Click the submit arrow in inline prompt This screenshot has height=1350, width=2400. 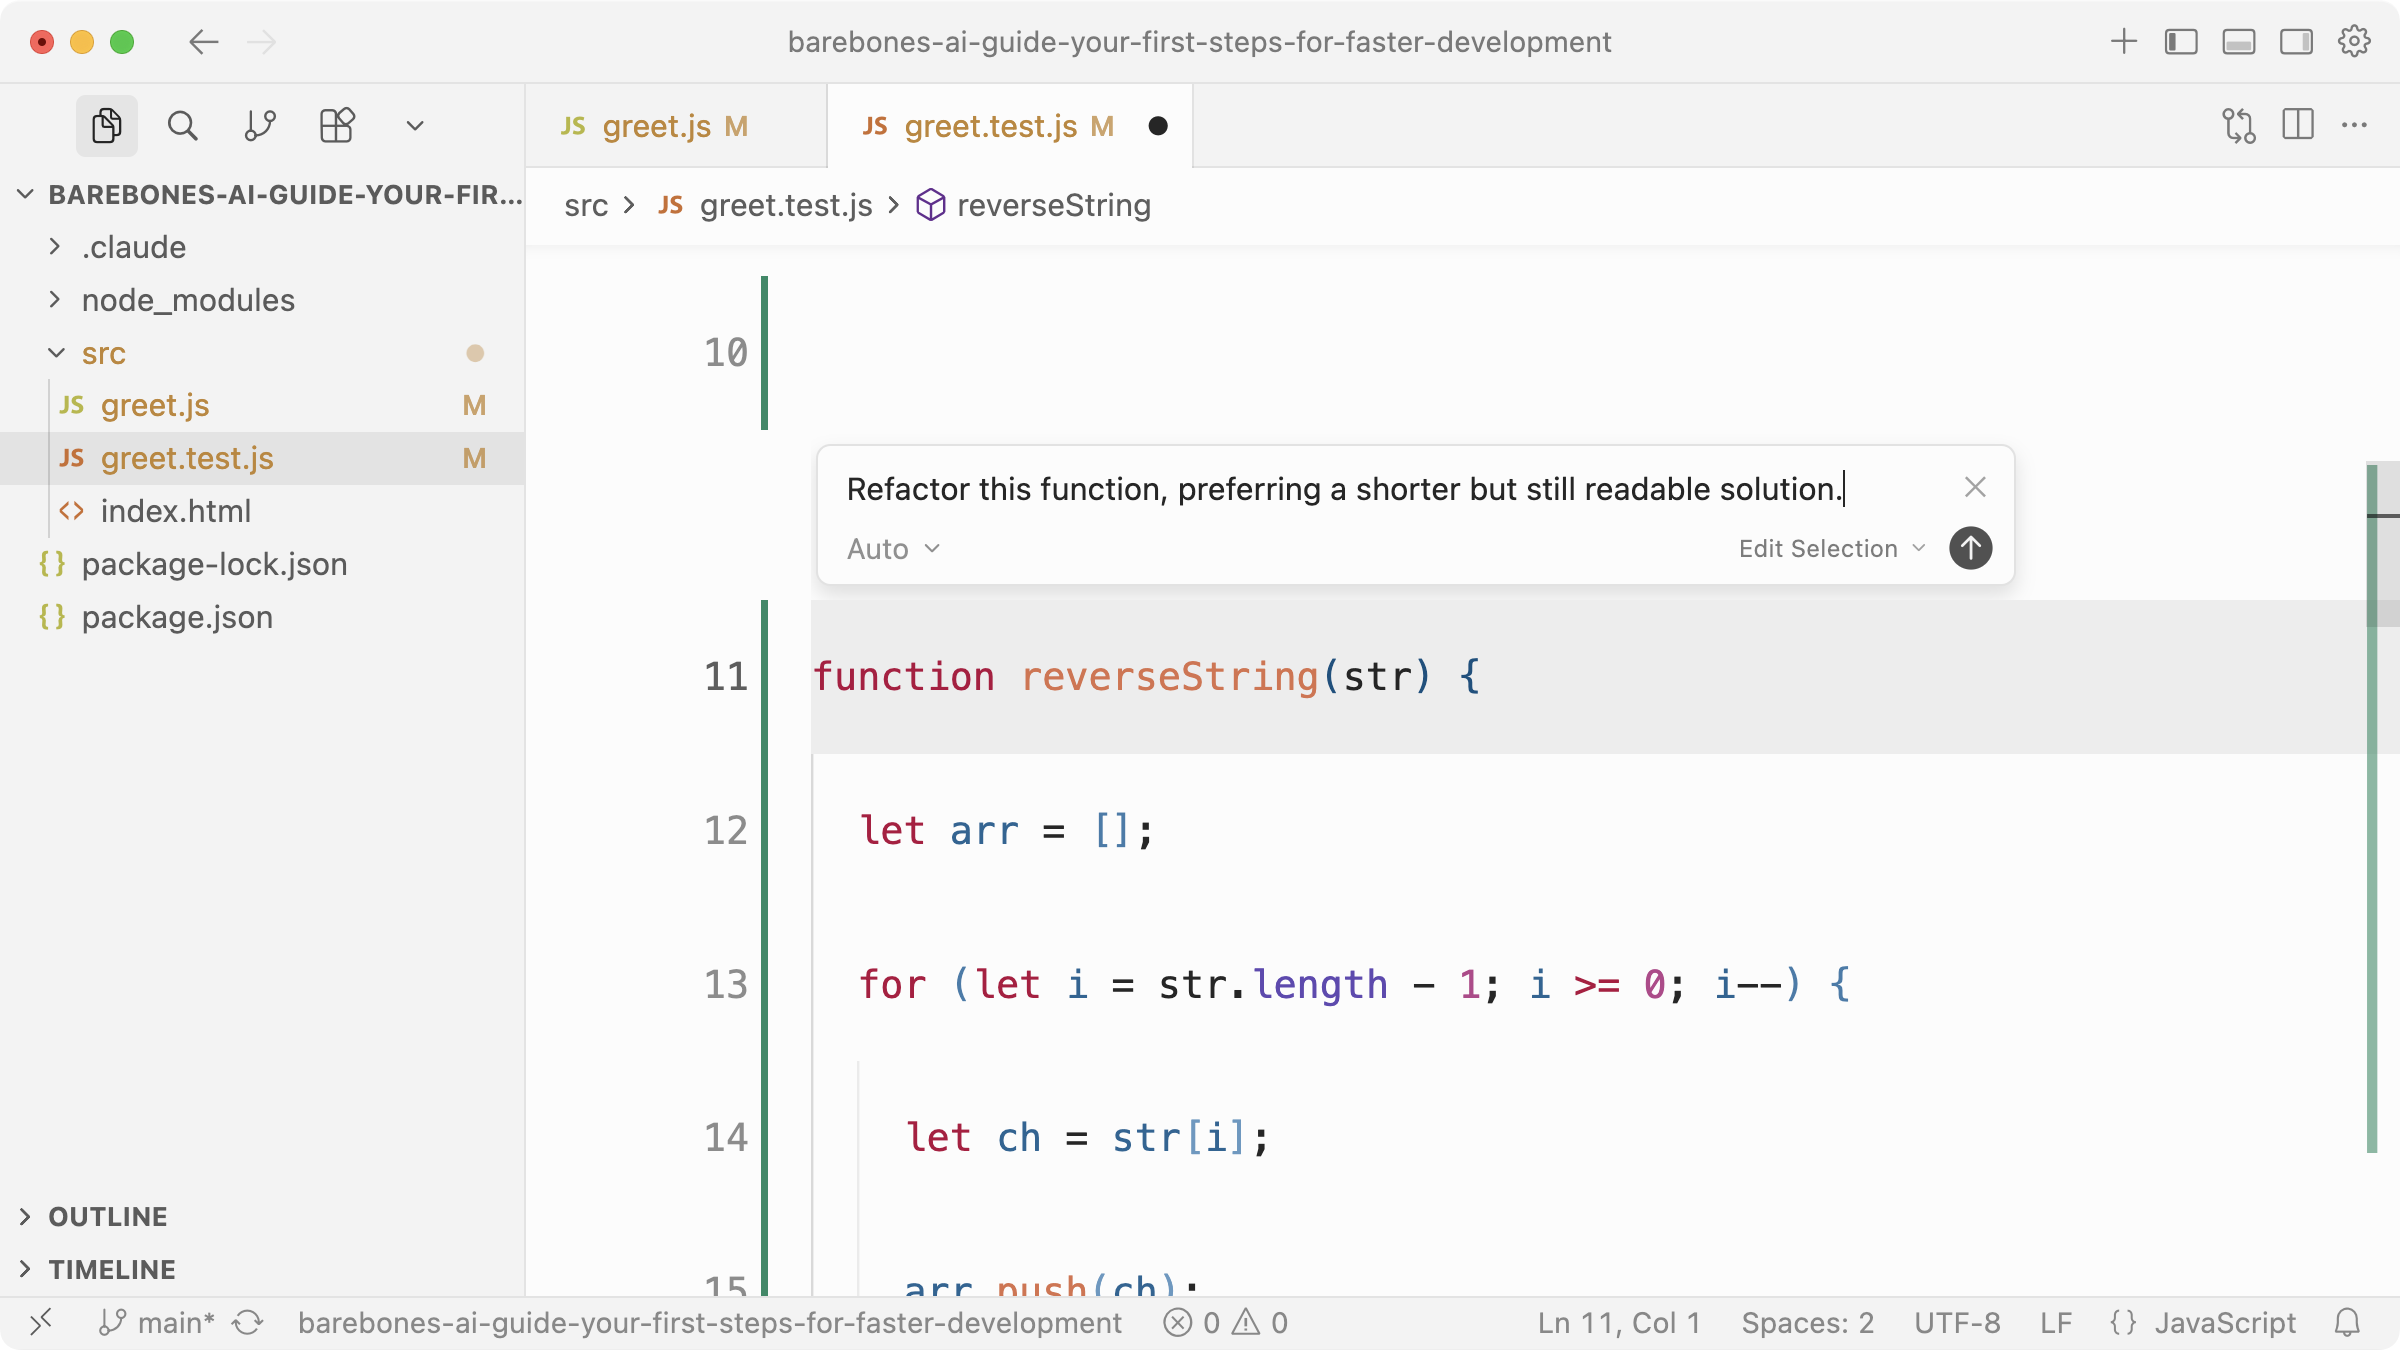click(x=1970, y=548)
